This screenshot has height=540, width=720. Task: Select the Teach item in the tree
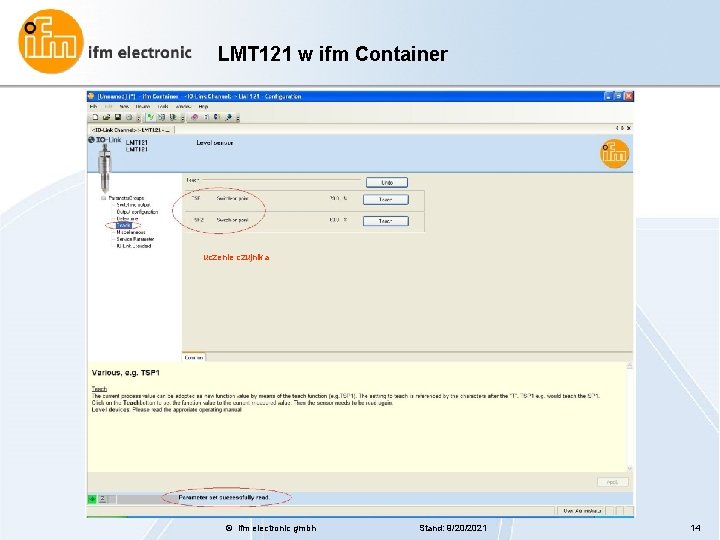tap(124, 225)
